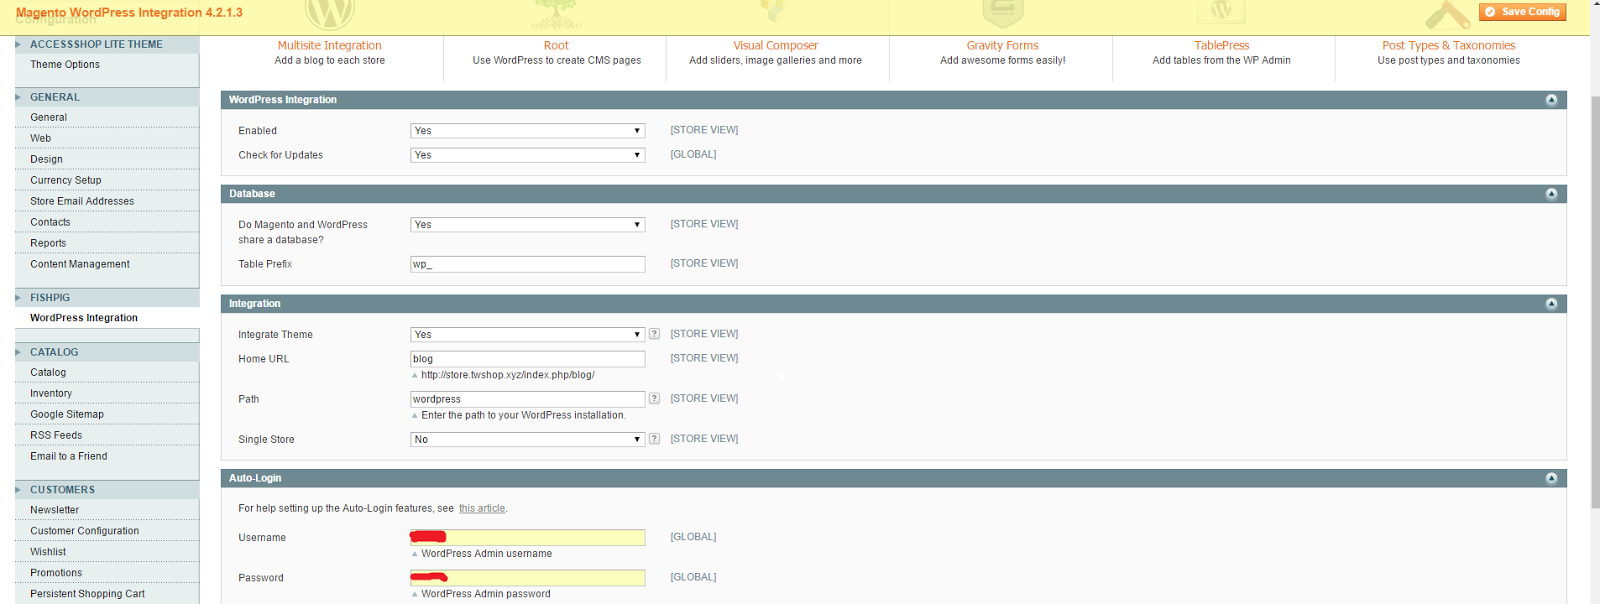Collapse the Integration section arrow icon

point(1551,304)
